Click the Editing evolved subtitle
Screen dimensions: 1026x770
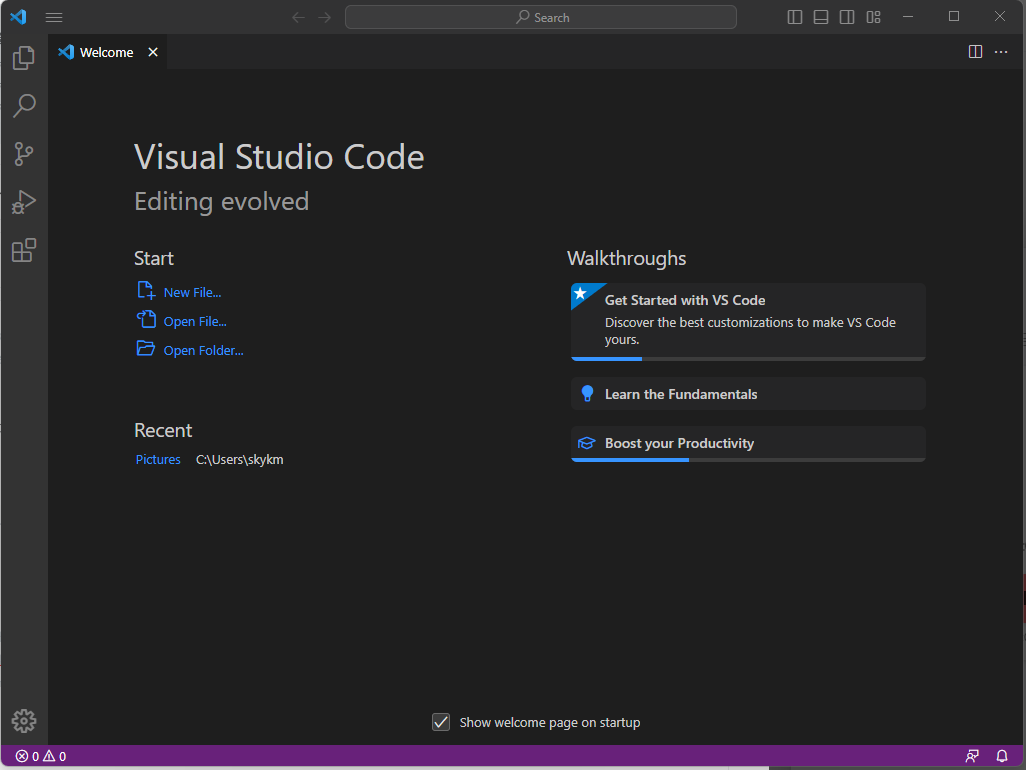tap(221, 201)
